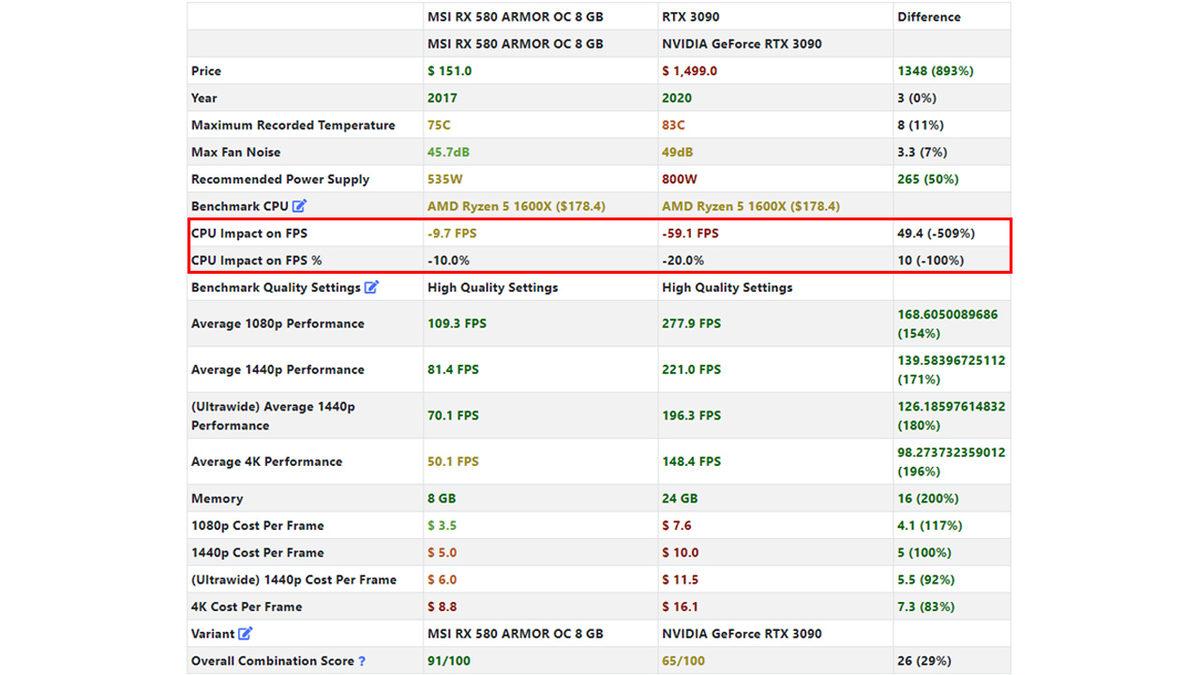Click the 24 GB memory value

(680, 498)
